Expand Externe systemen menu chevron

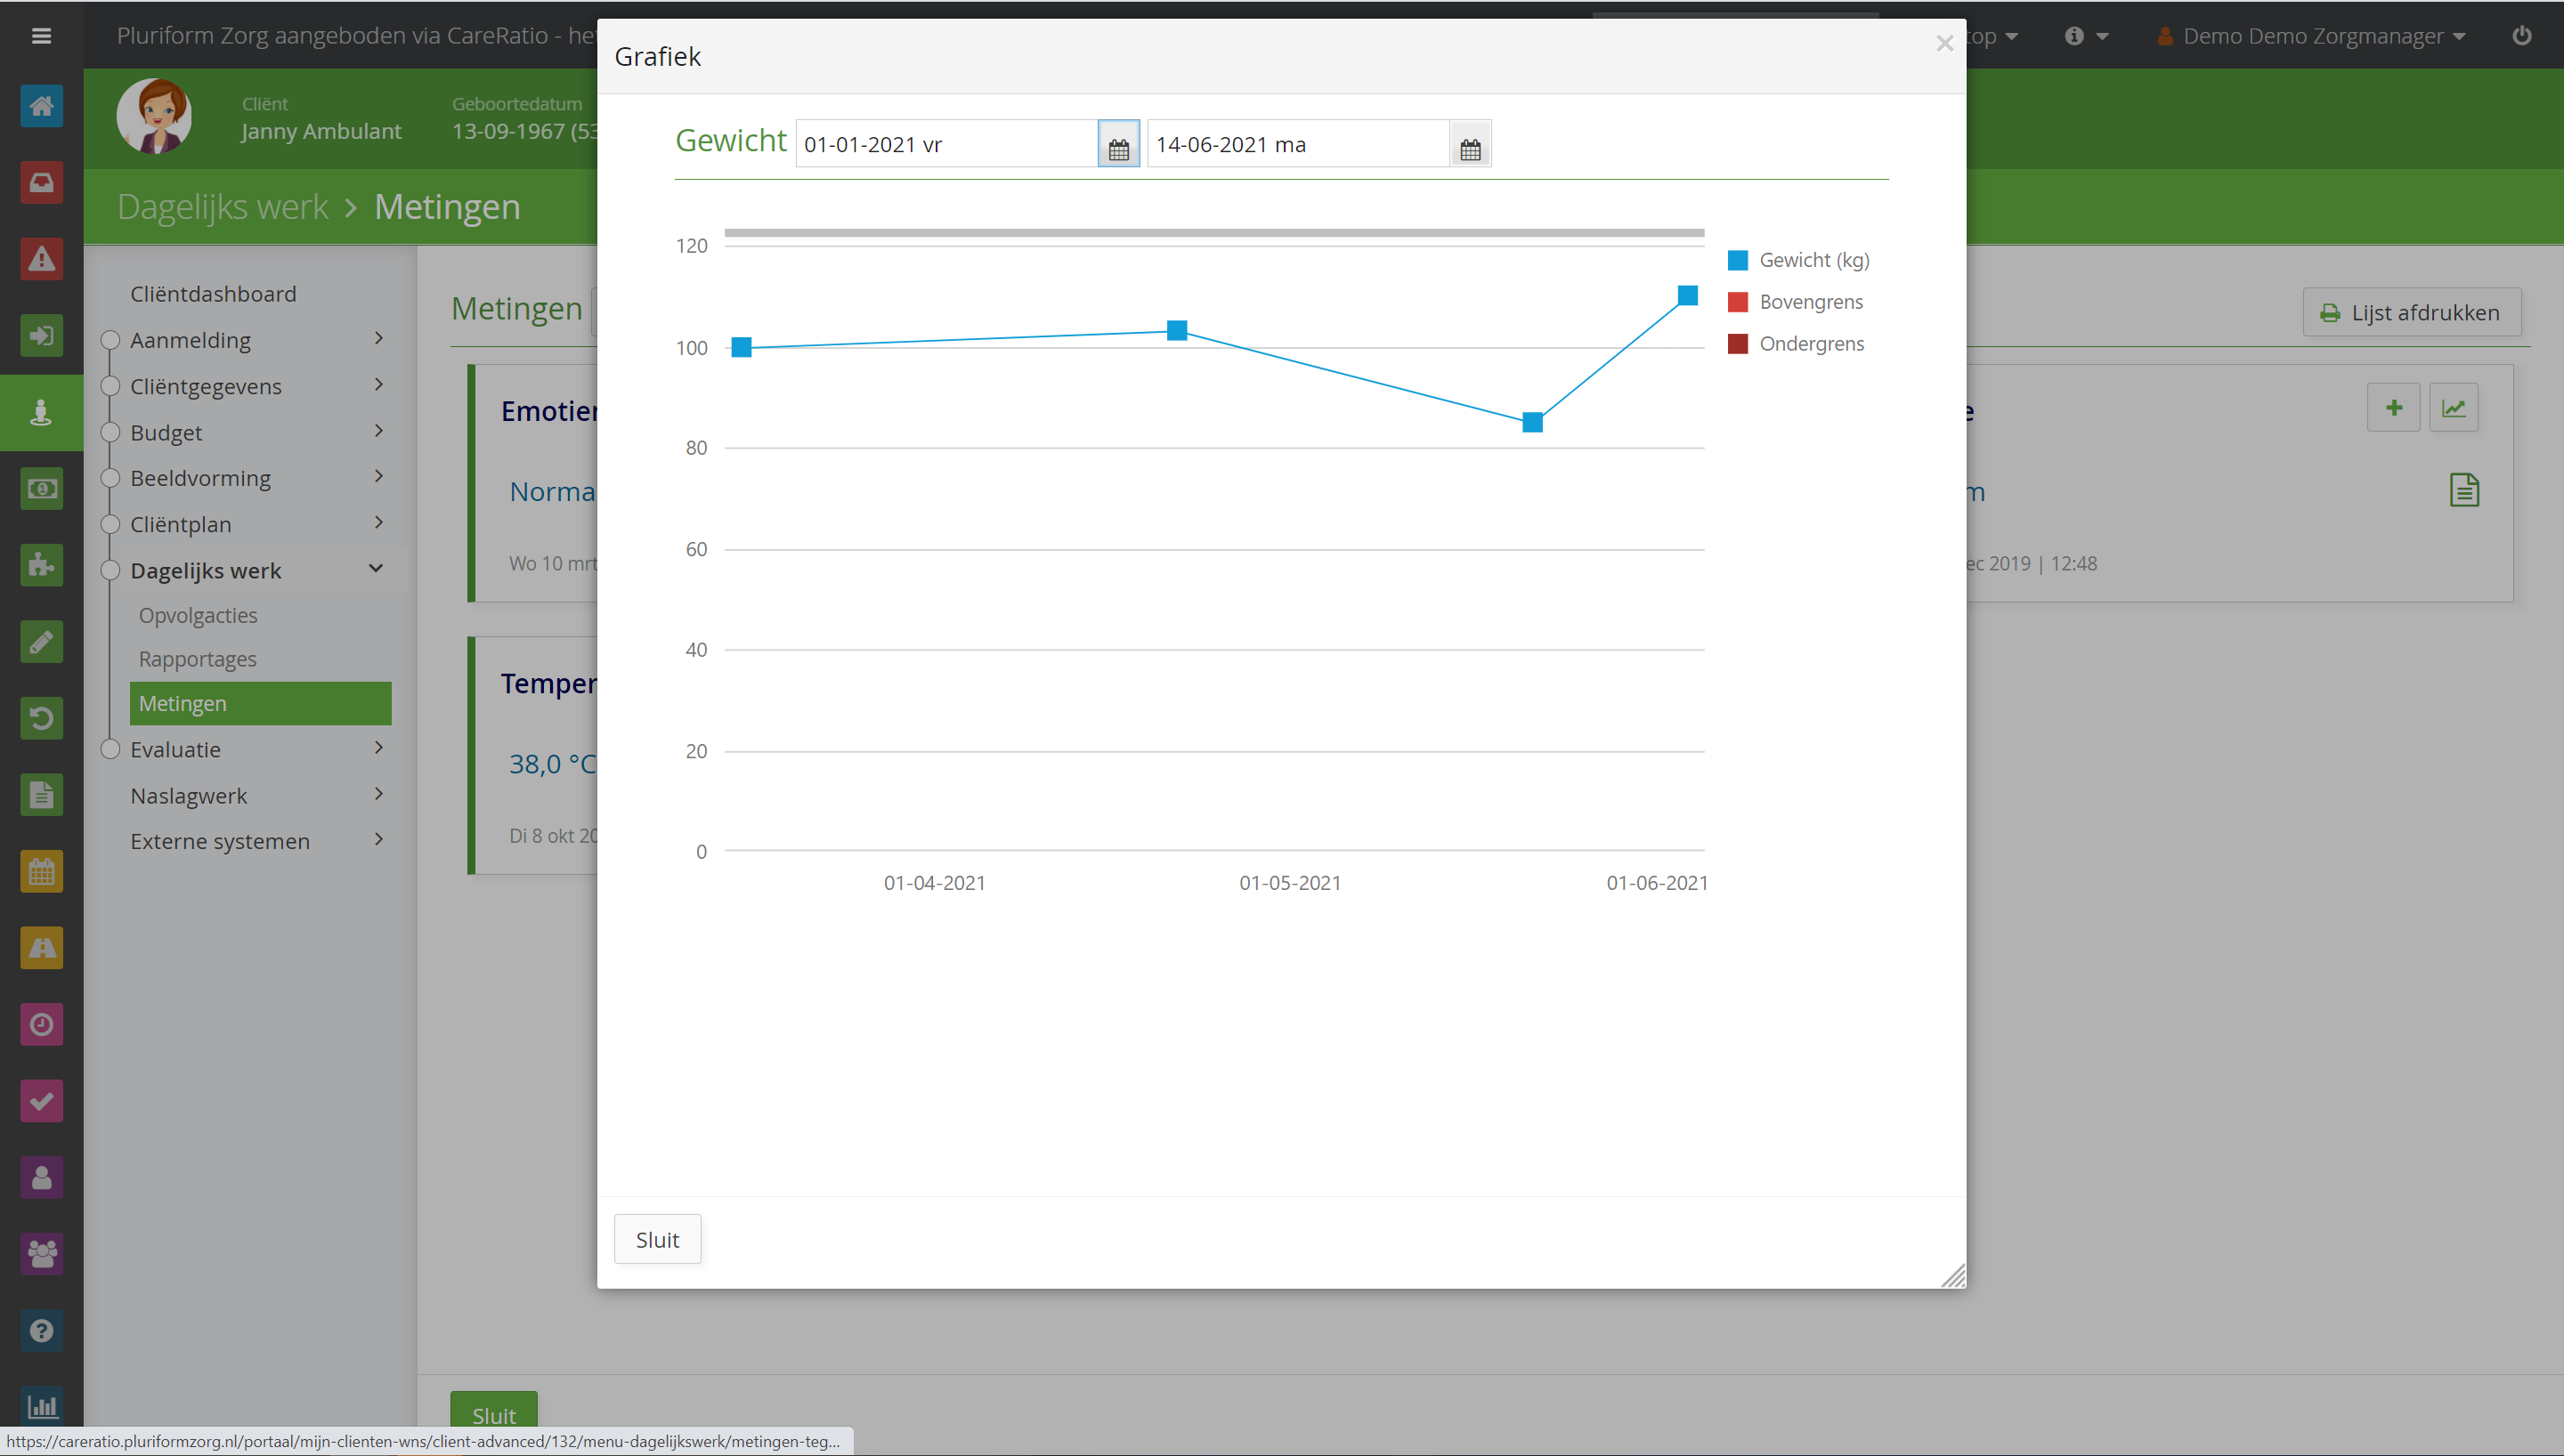[379, 840]
